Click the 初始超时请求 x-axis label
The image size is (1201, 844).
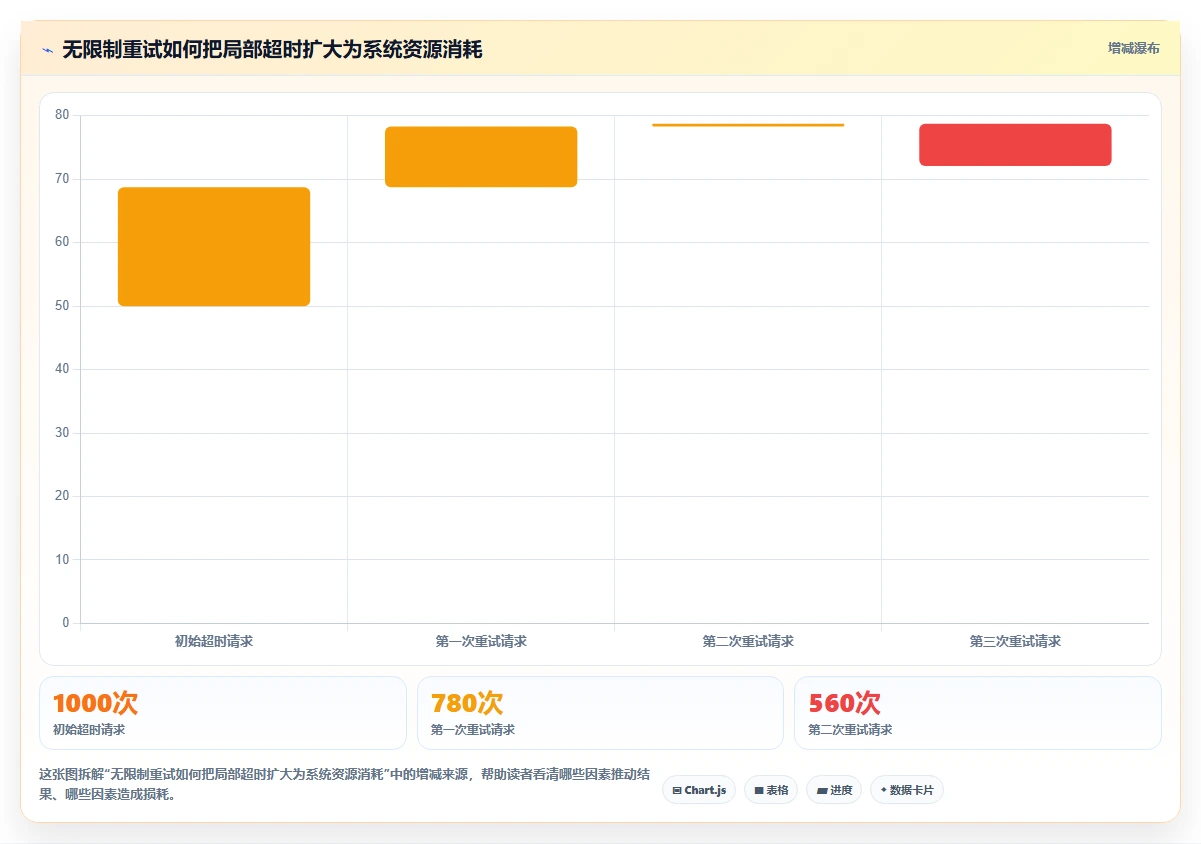214,642
